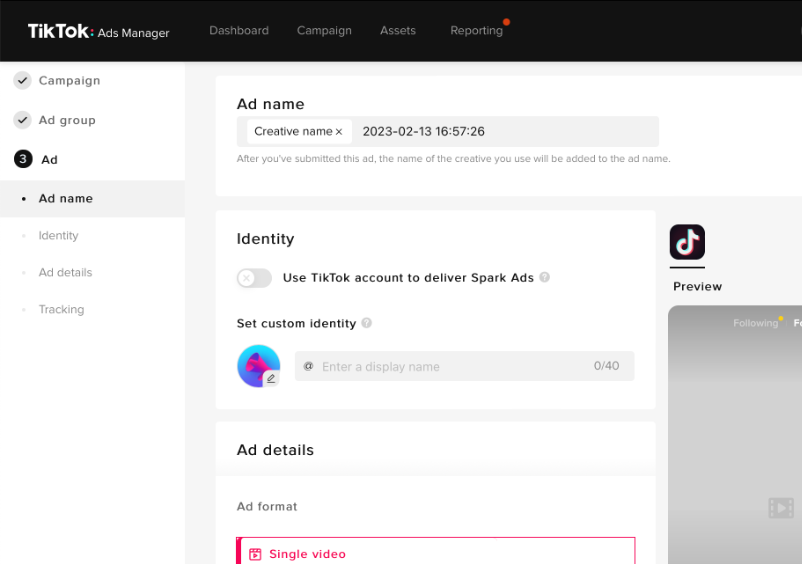Image resolution: width=802 pixels, height=564 pixels.
Task: Jump to Identity section in sidebar
Action: tap(58, 236)
